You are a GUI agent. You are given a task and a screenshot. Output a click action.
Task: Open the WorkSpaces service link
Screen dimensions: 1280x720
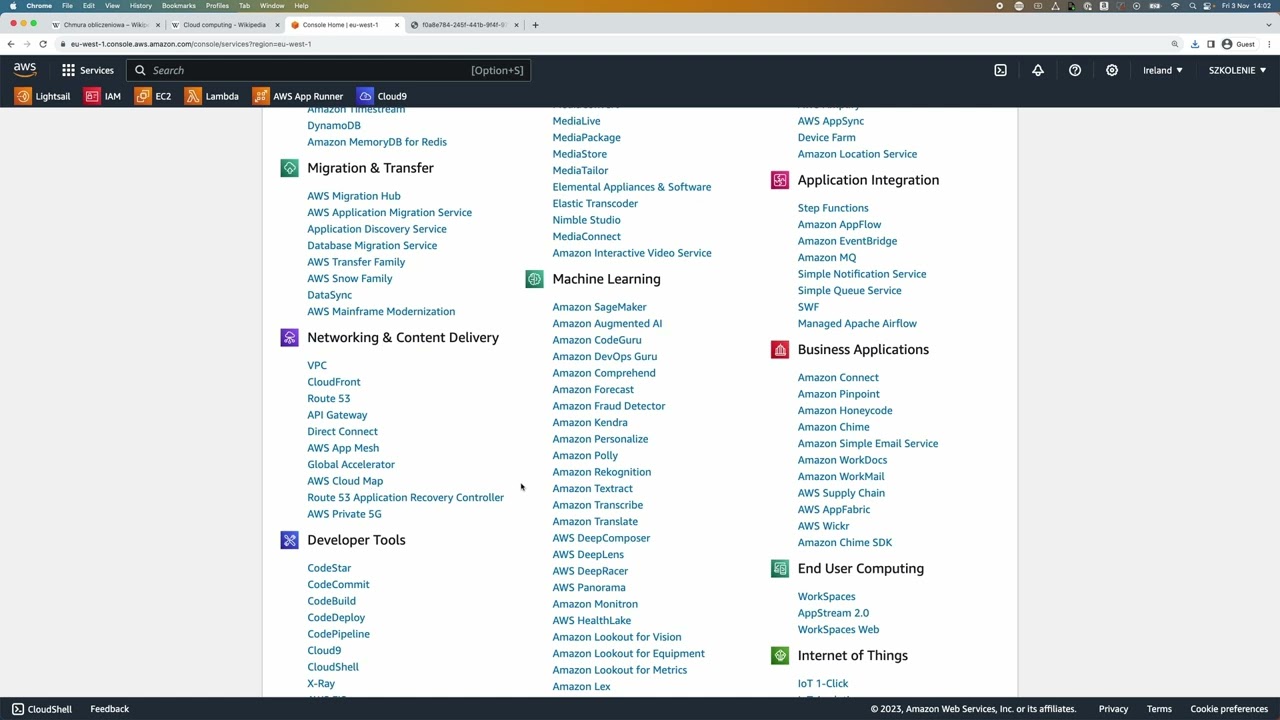pyautogui.click(x=827, y=596)
